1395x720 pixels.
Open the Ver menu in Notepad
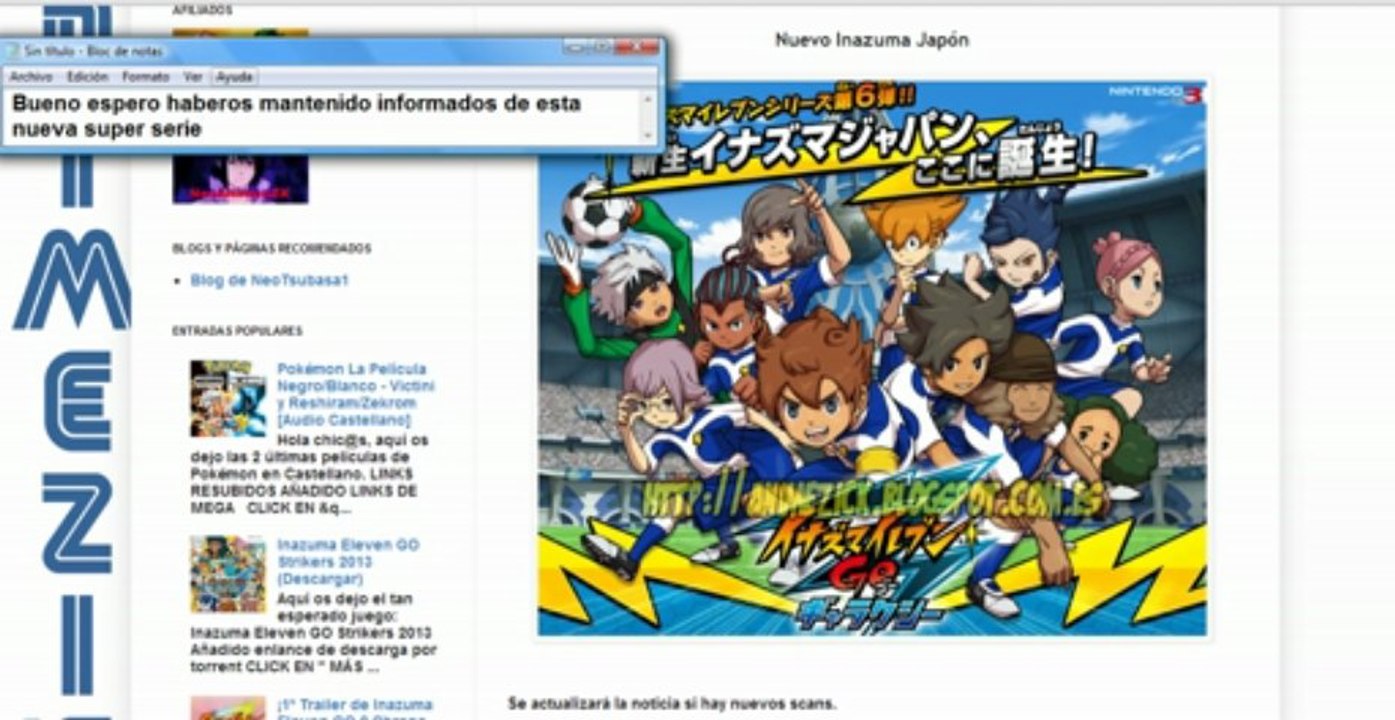[x=192, y=77]
